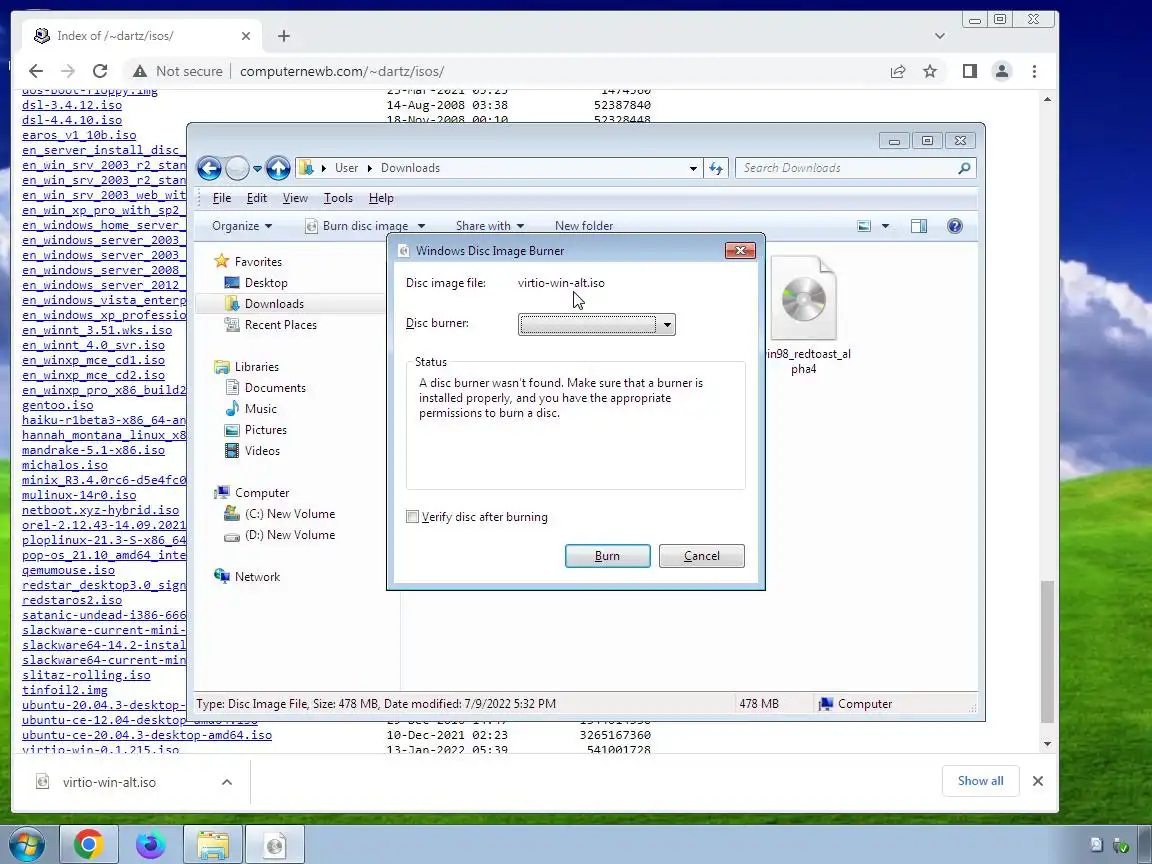Open Explorer's recent pages drop-down arrow
Screen dimensions: 1152x864
pos(257,168)
